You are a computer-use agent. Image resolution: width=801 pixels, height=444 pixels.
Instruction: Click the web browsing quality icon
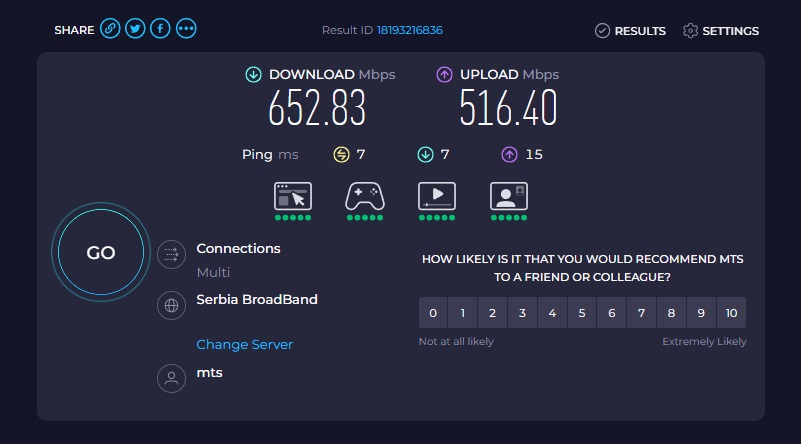tap(293, 196)
